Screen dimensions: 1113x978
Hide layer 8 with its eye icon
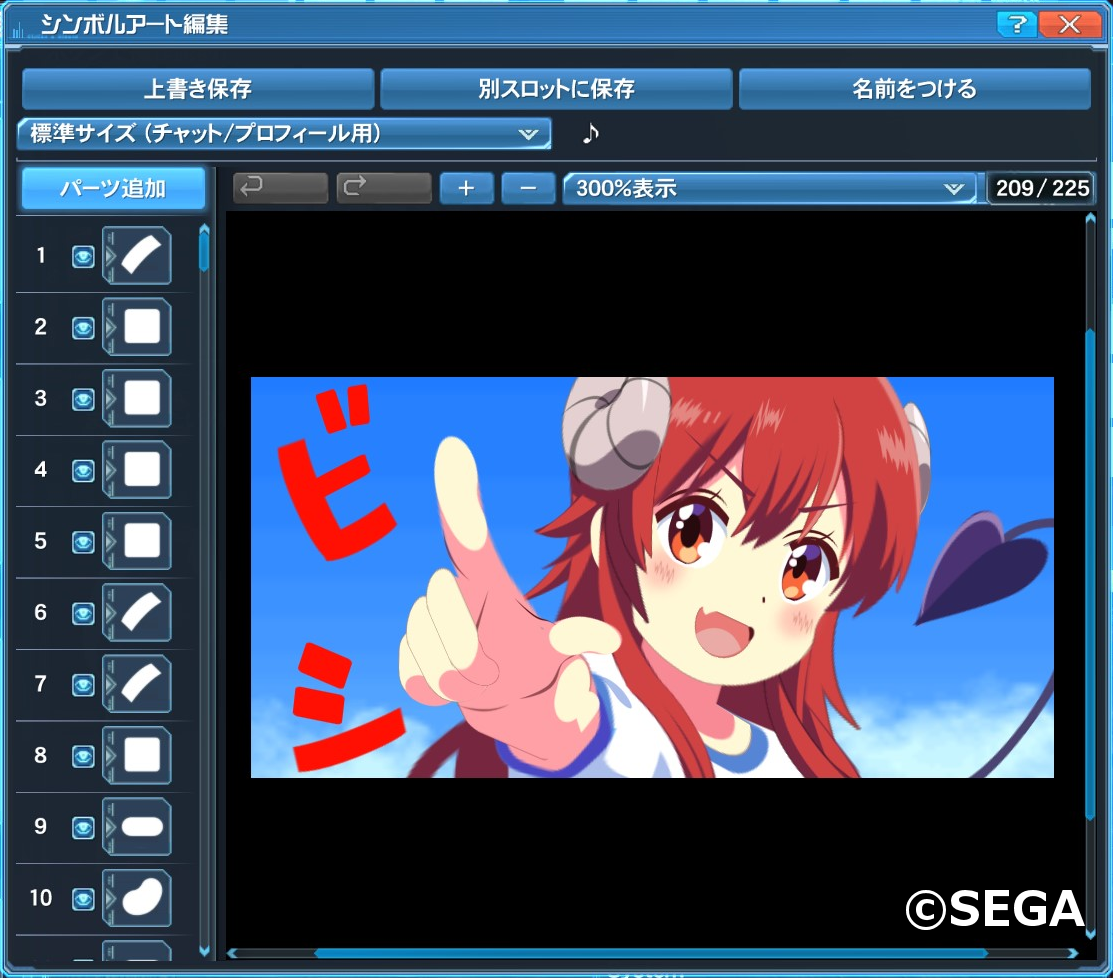point(83,757)
